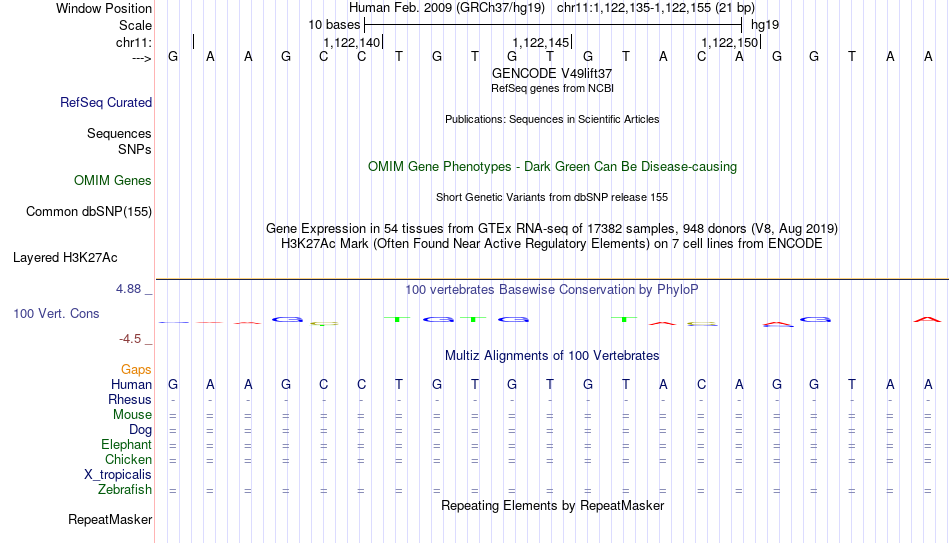Image resolution: width=950 pixels, height=543 pixels.
Task: Click the 1,122,140 position marker
Action: click(x=352, y=42)
